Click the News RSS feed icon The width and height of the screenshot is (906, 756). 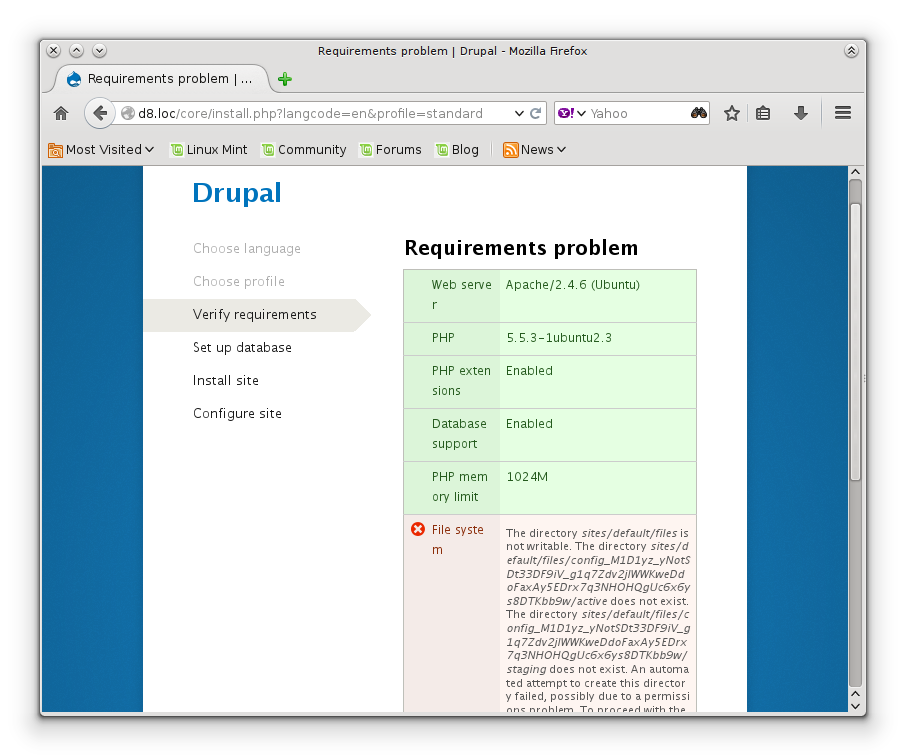(x=510, y=150)
